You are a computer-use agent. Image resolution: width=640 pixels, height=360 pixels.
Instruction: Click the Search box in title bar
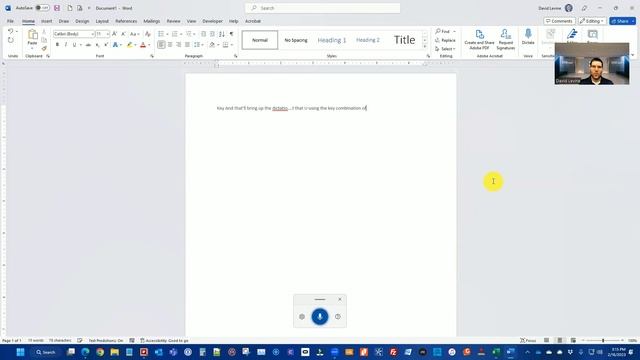322,8
